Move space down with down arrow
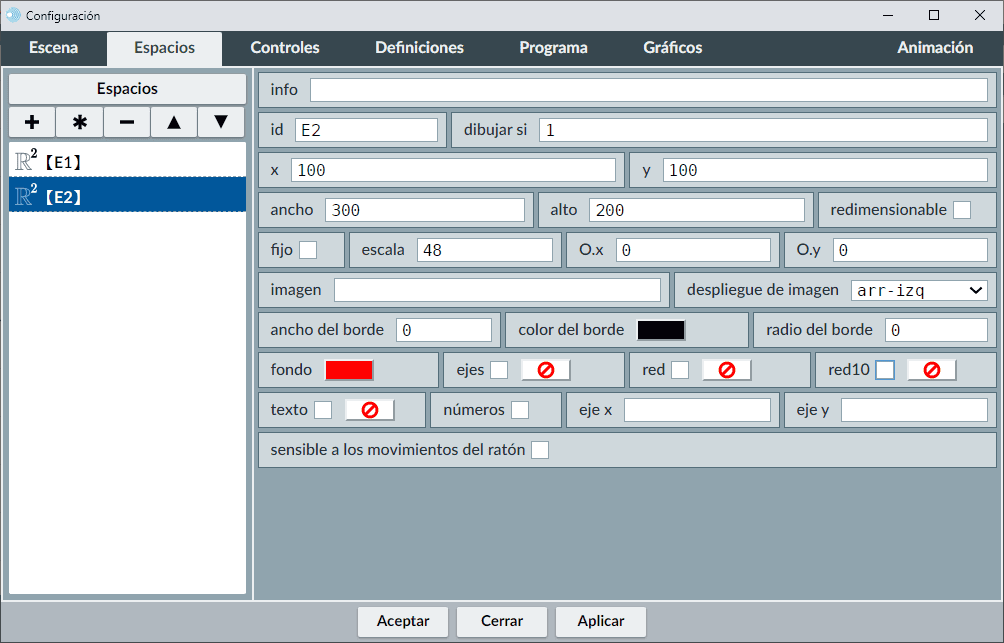1004x643 pixels. (x=221, y=122)
